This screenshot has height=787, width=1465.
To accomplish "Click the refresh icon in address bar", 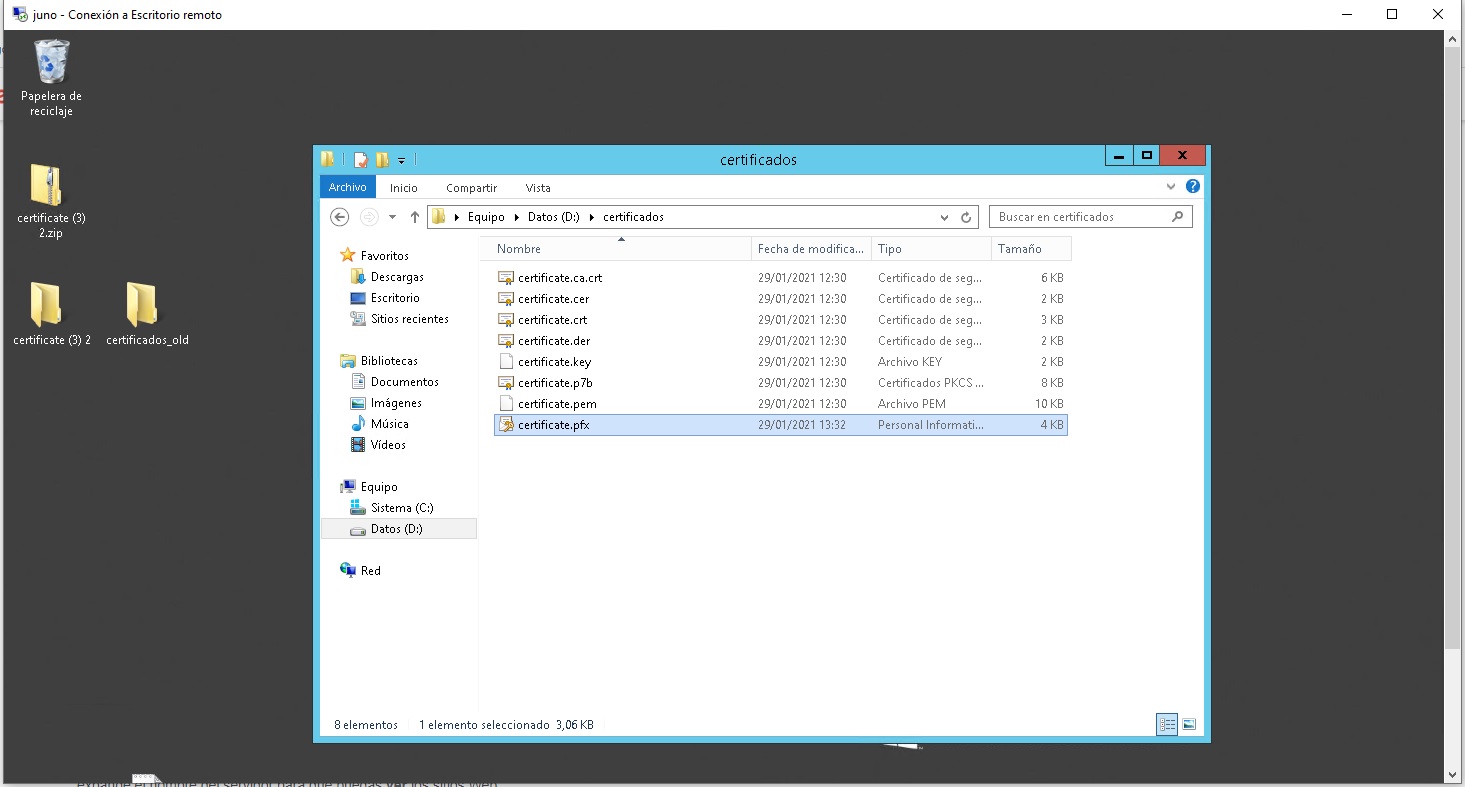I will point(966,217).
